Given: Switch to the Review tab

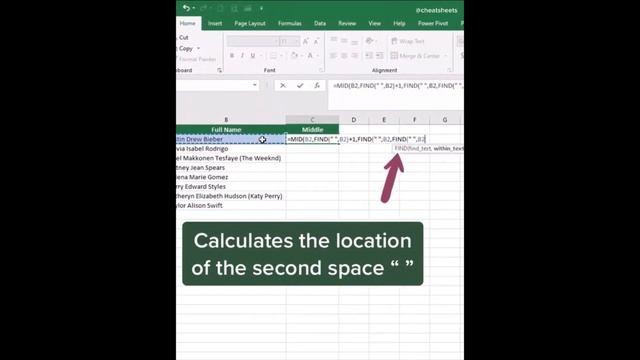Looking at the screenshot, I should tap(347, 23).
